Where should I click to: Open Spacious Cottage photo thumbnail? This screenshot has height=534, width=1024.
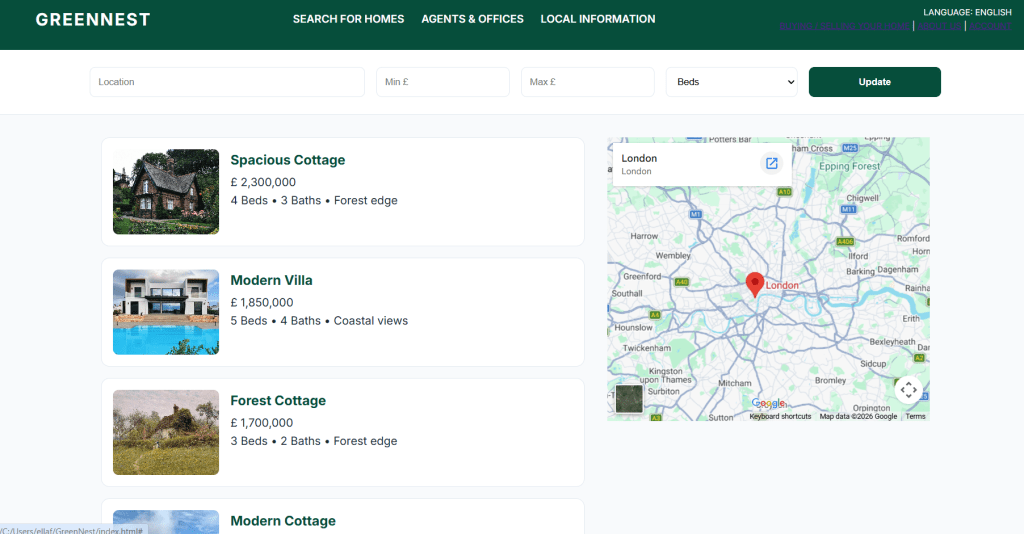[x=166, y=192]
